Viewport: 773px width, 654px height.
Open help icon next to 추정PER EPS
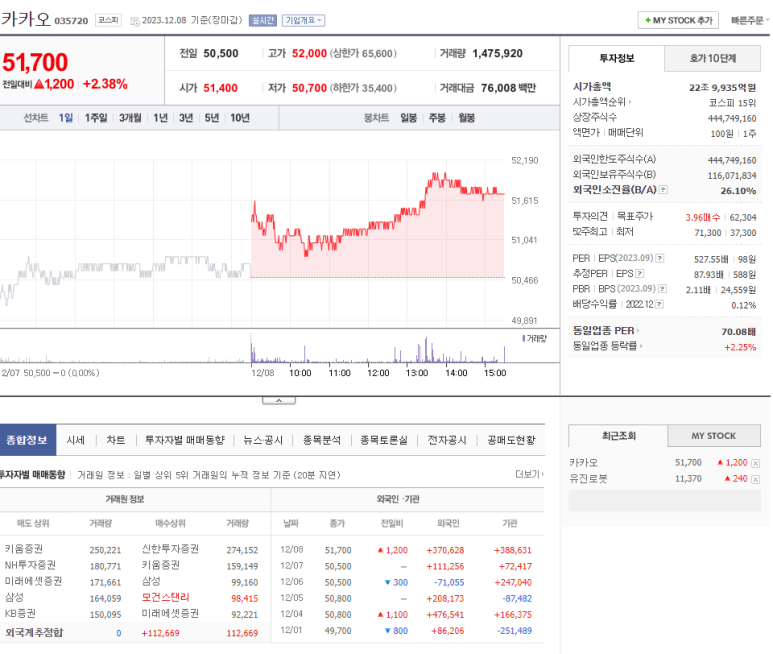[640, 274]
